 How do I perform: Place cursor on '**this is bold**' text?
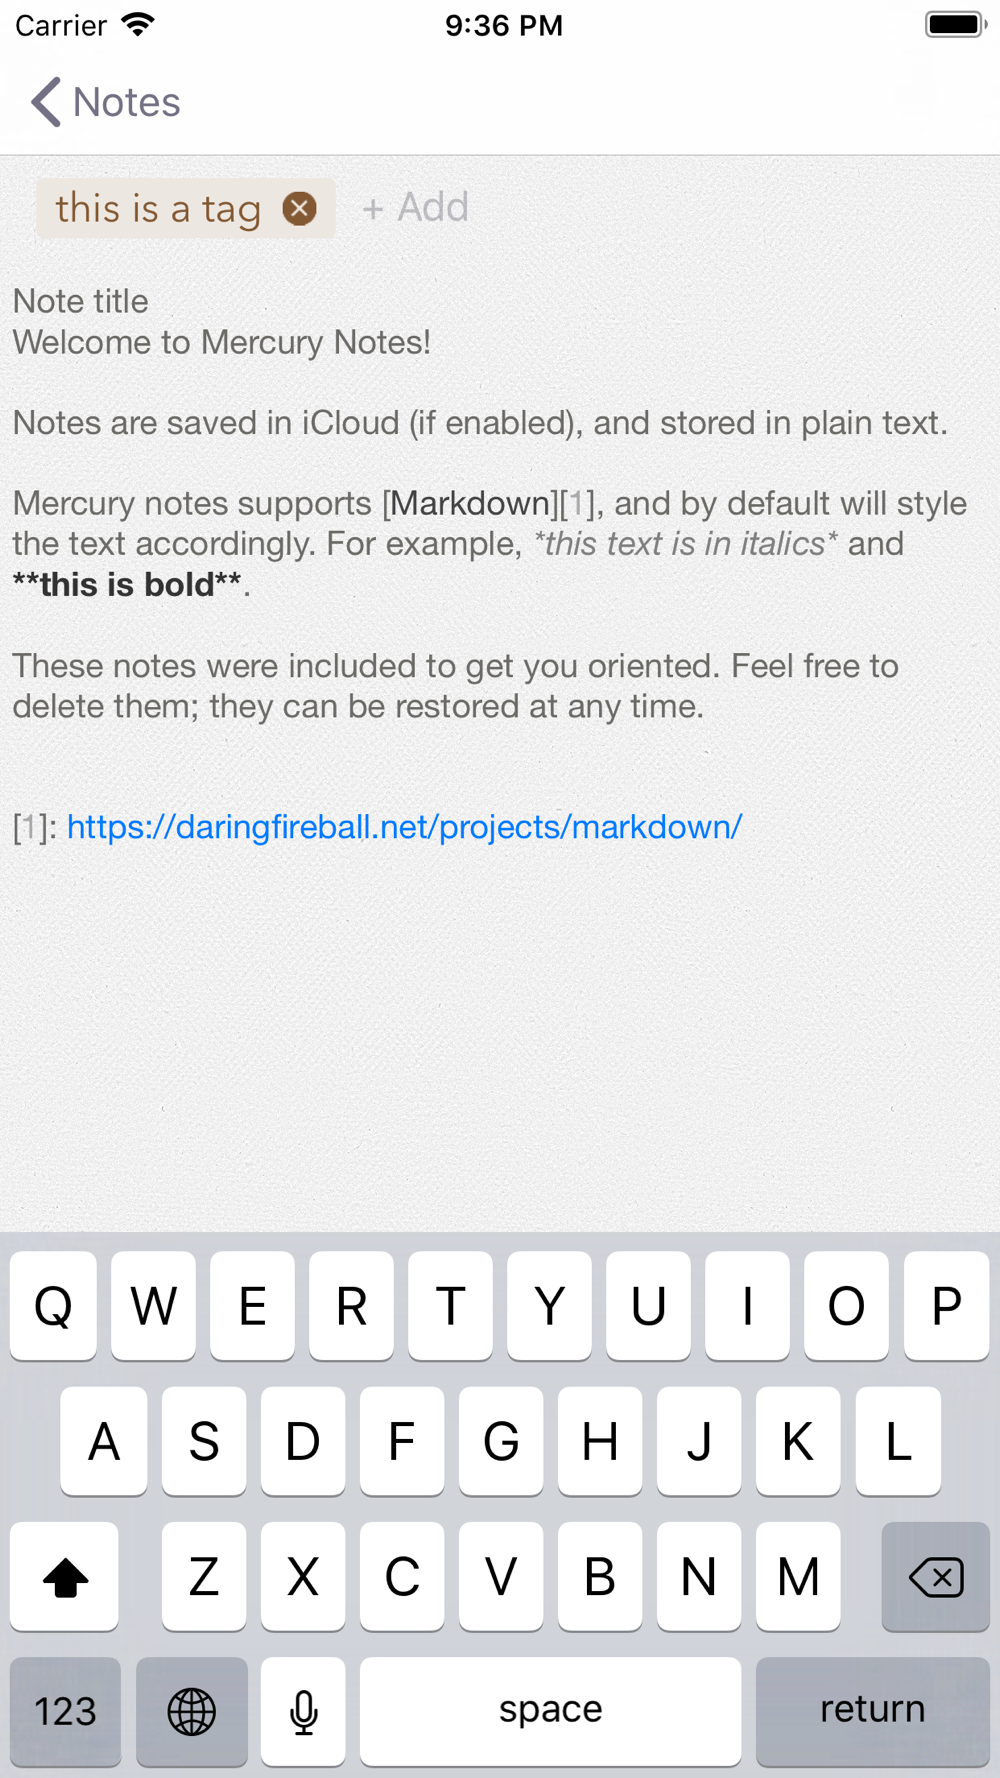[x=128, y=585]
